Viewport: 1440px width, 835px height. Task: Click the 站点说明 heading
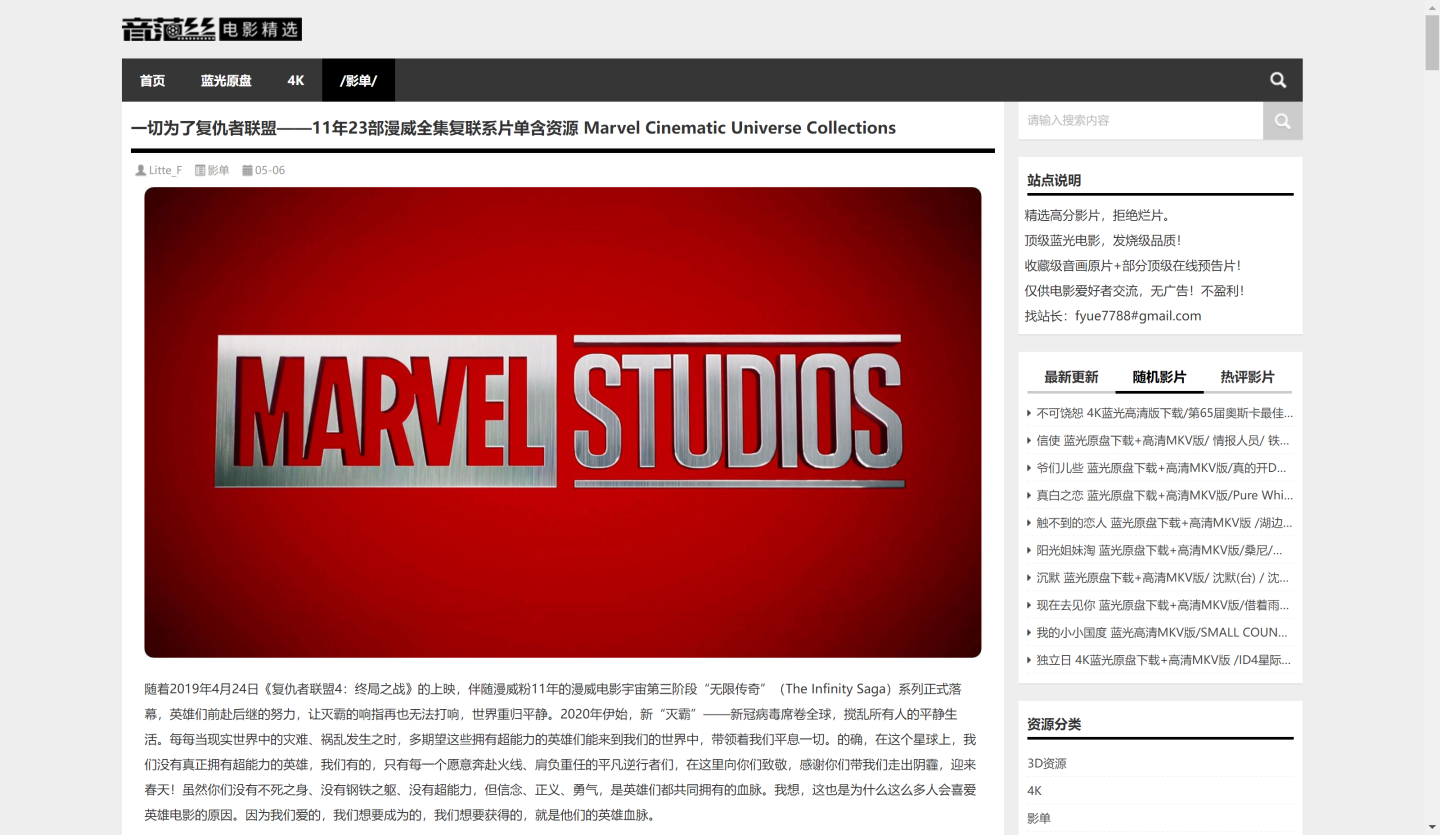pos(1054,181)
